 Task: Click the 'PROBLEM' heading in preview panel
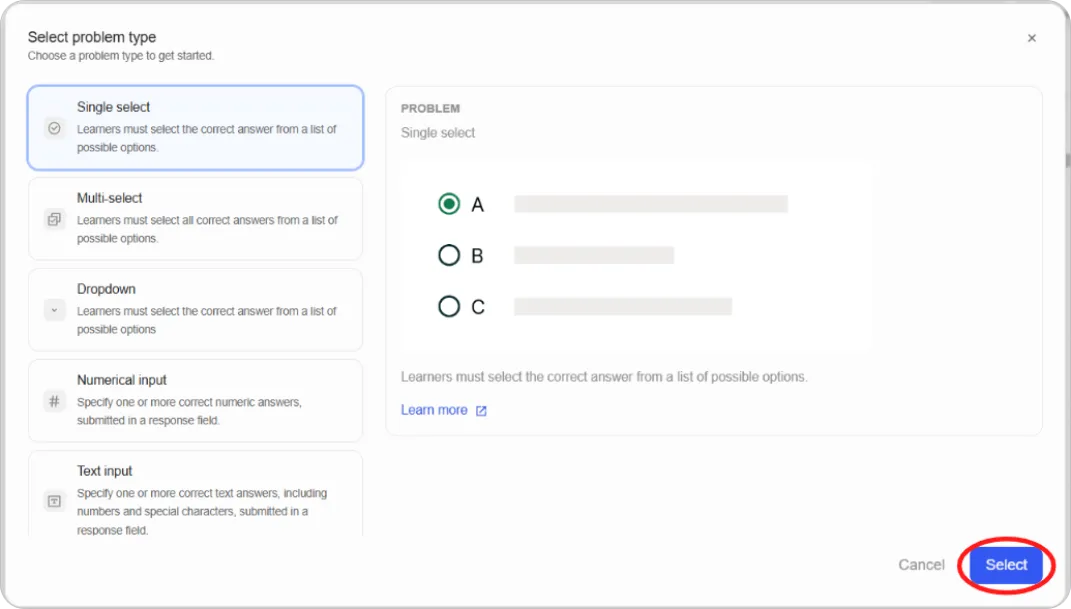430,108
